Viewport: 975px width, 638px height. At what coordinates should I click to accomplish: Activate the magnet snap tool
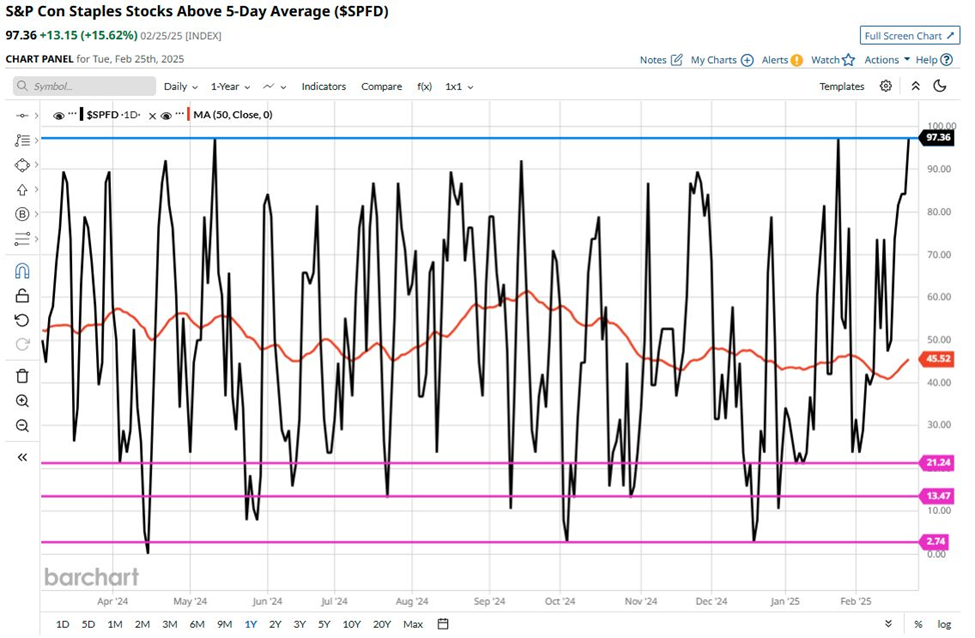point(22,270)
